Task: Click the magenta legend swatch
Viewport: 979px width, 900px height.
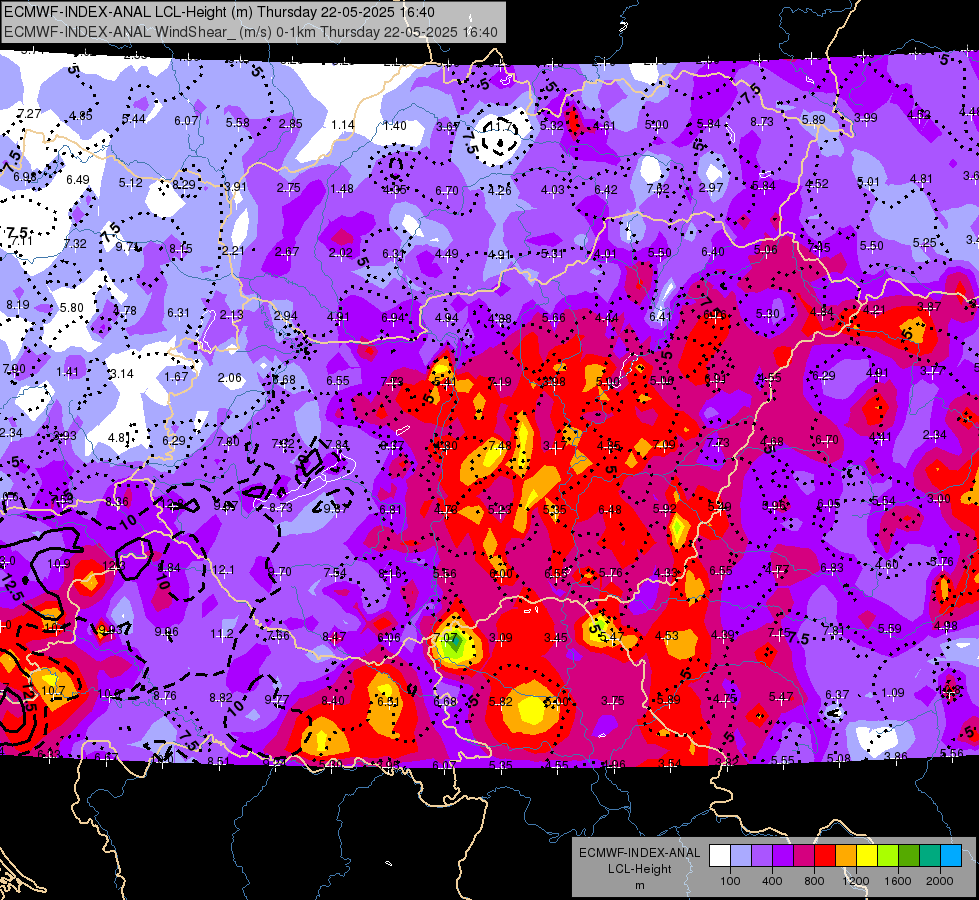Action: point(804,856)
